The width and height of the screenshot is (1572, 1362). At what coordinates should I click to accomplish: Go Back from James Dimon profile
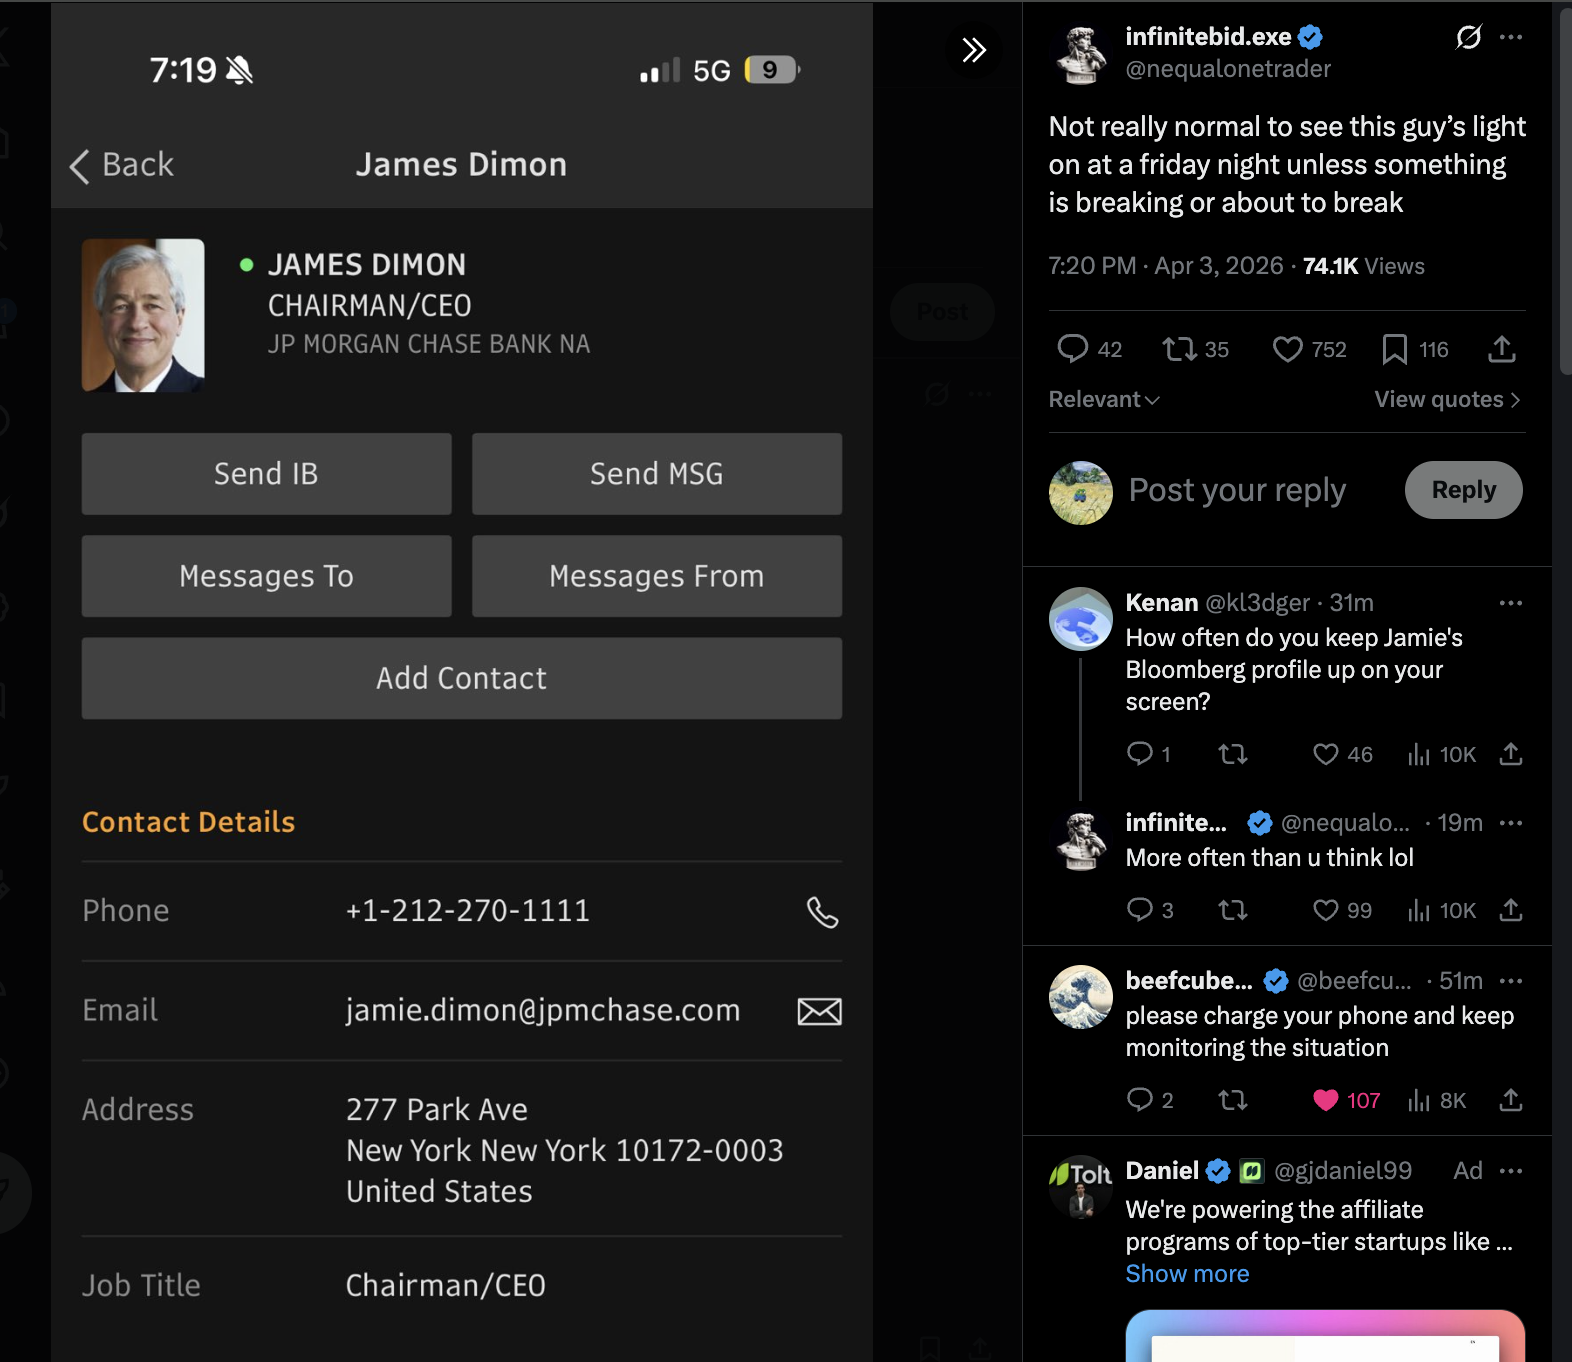[122, 165]
